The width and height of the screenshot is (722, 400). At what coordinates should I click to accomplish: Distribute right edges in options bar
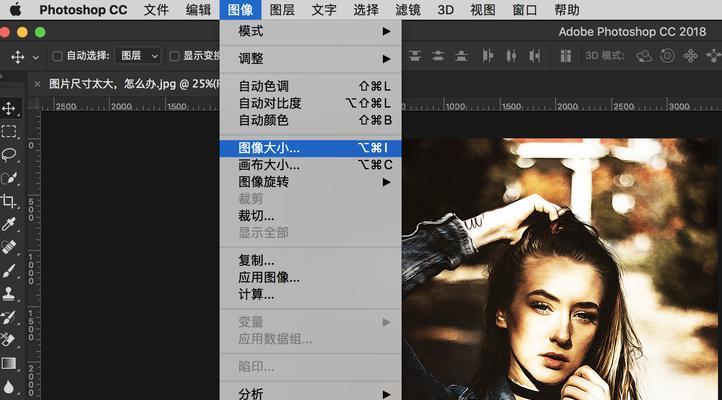click(x=535, y=56)
